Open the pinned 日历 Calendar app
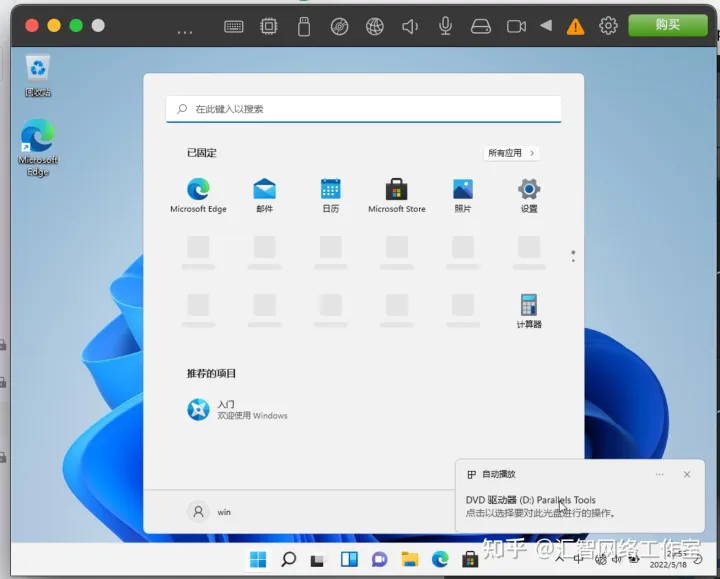The image size is (720, 579). coord(331,195)
